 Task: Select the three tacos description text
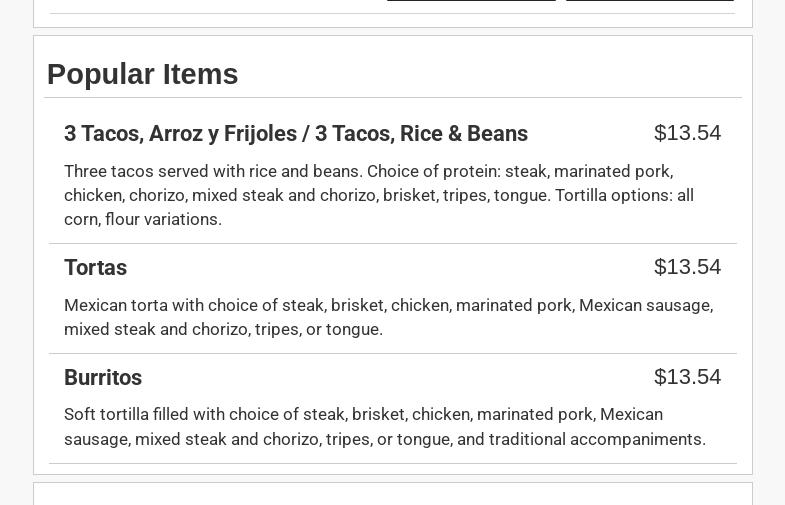[378, 195]
